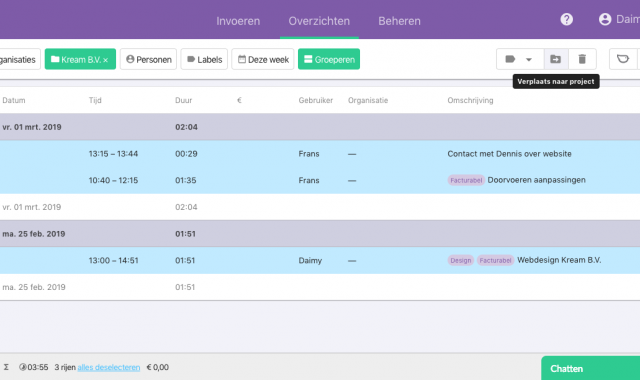Viewport: 640px width, 380px height.
Task: Delete selected rows with trash icon
Action: [x=582, y=59]
